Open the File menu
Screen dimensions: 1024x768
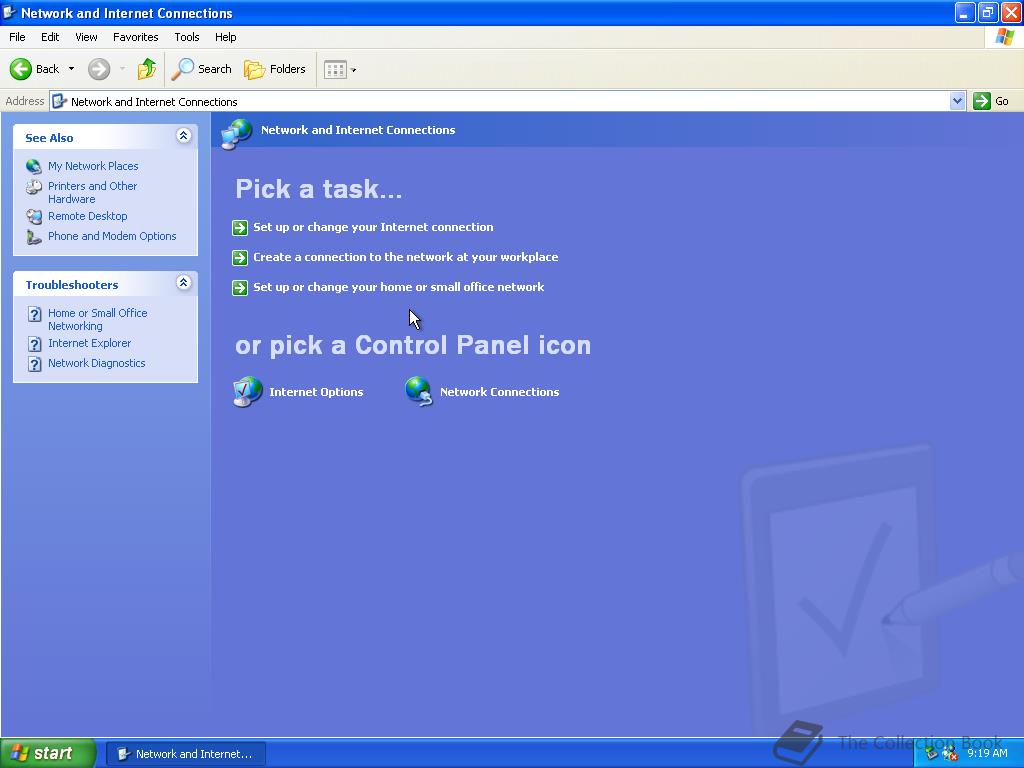click(x=17, y=37)
